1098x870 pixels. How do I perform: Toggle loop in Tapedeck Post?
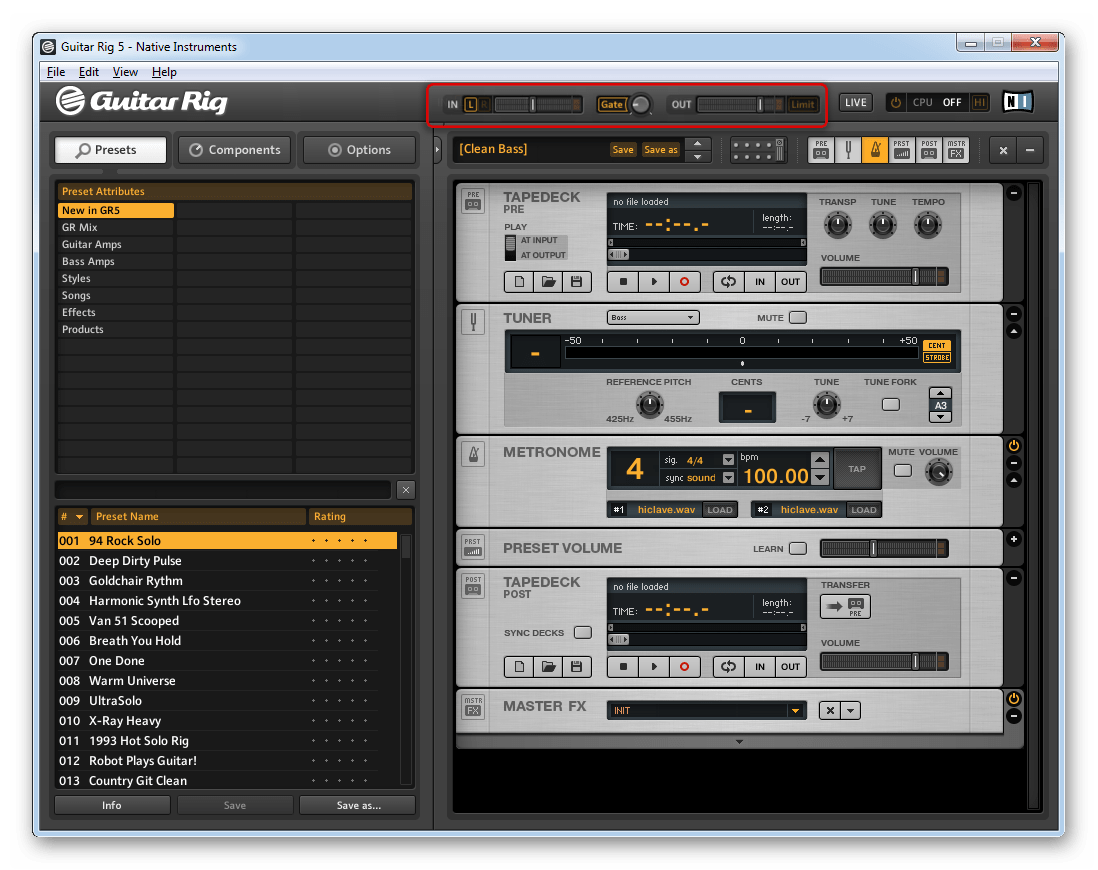[x=729, y=667]
